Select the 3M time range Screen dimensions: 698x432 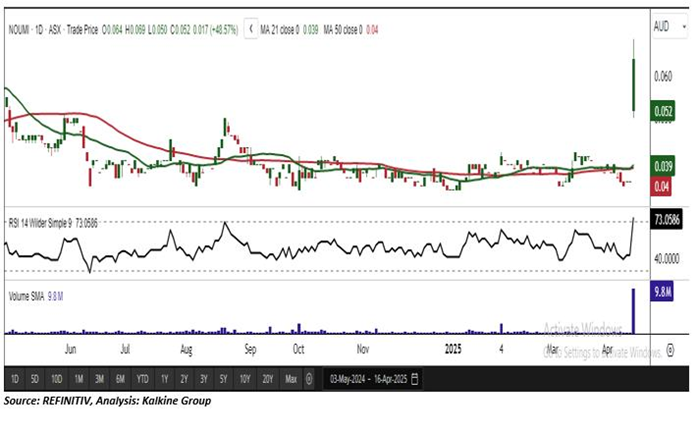coord(99,379)
